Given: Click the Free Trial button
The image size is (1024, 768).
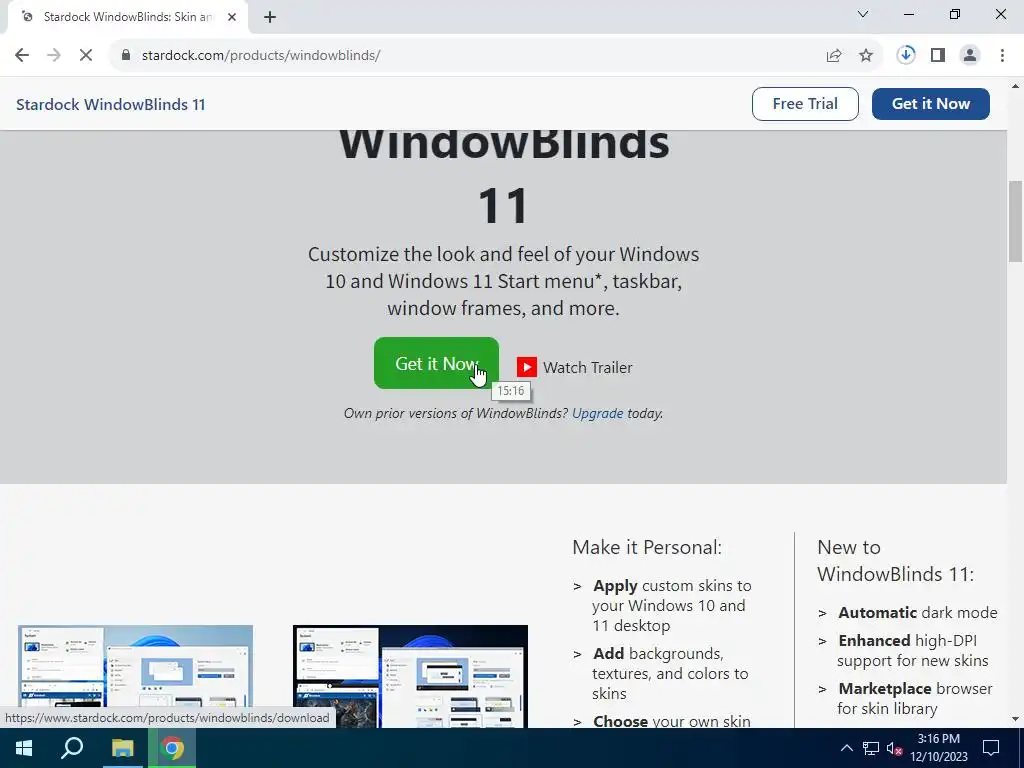Looking at the screenshot, I should (x=805, y=104).
